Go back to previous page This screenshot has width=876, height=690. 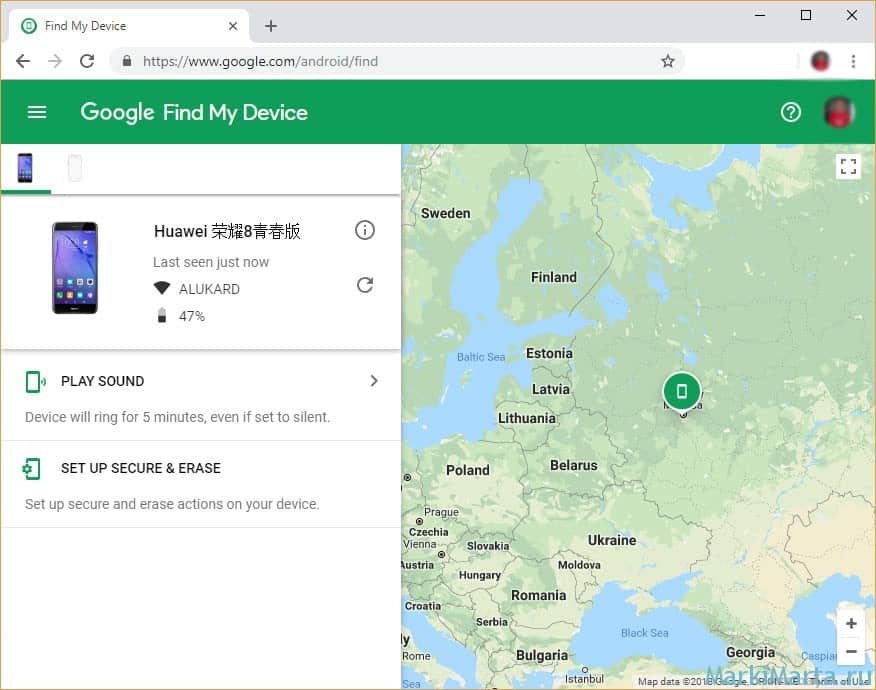pos(23,61)
